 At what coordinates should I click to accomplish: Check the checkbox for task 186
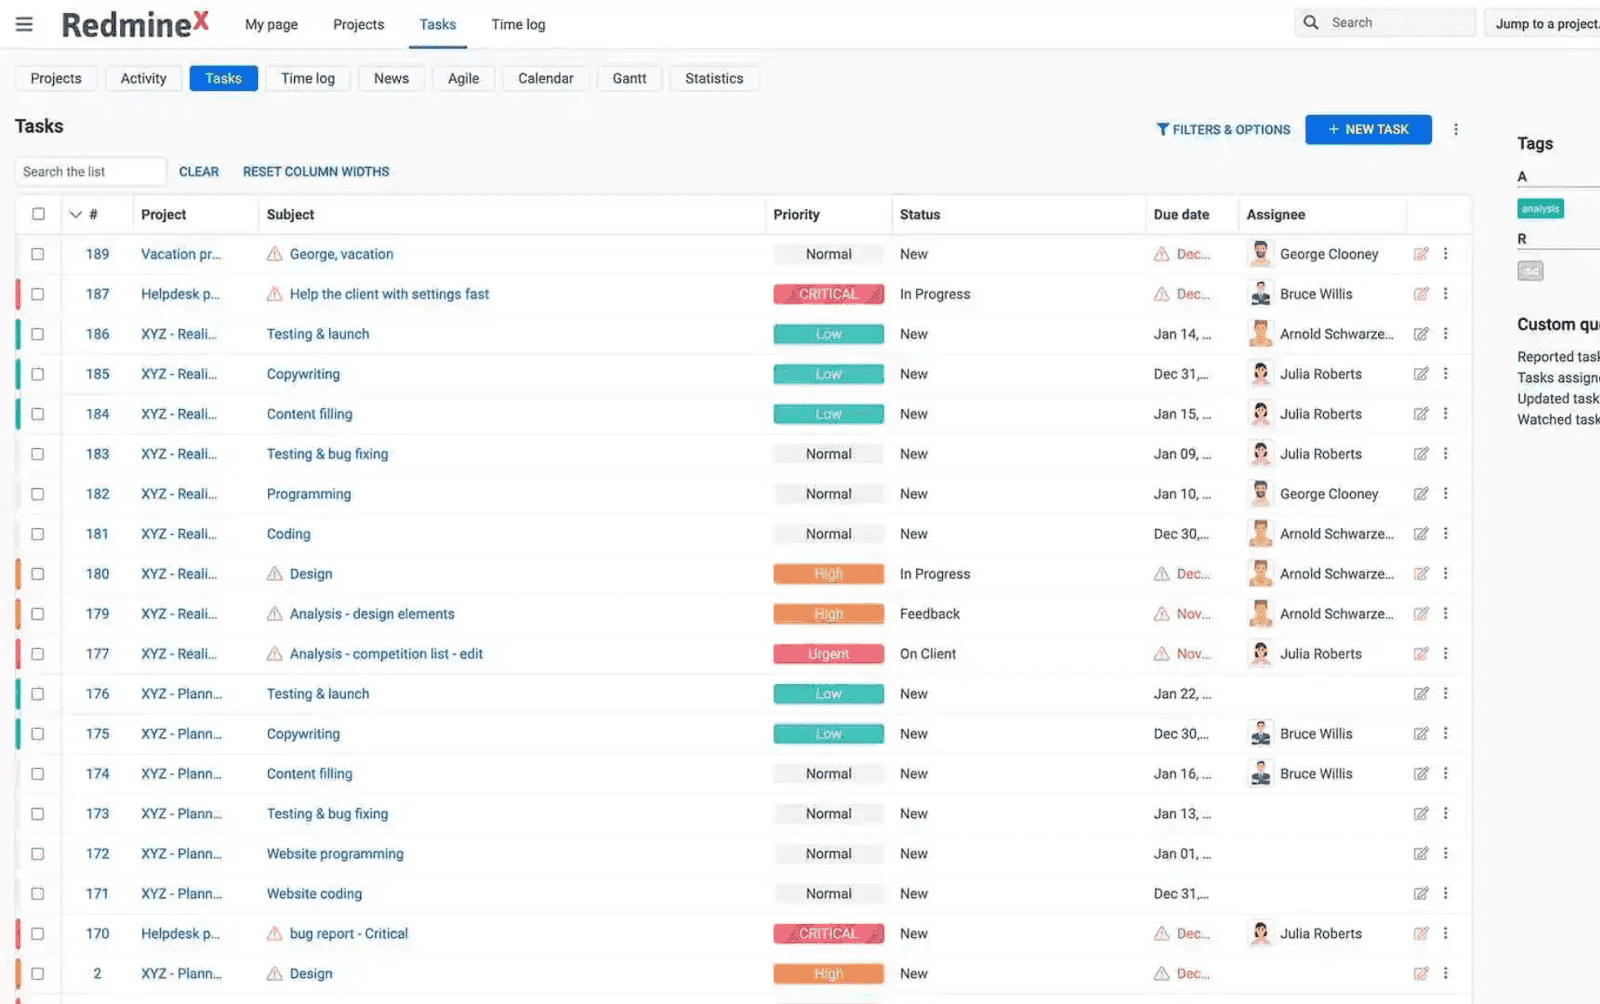(x=38, y=334)
